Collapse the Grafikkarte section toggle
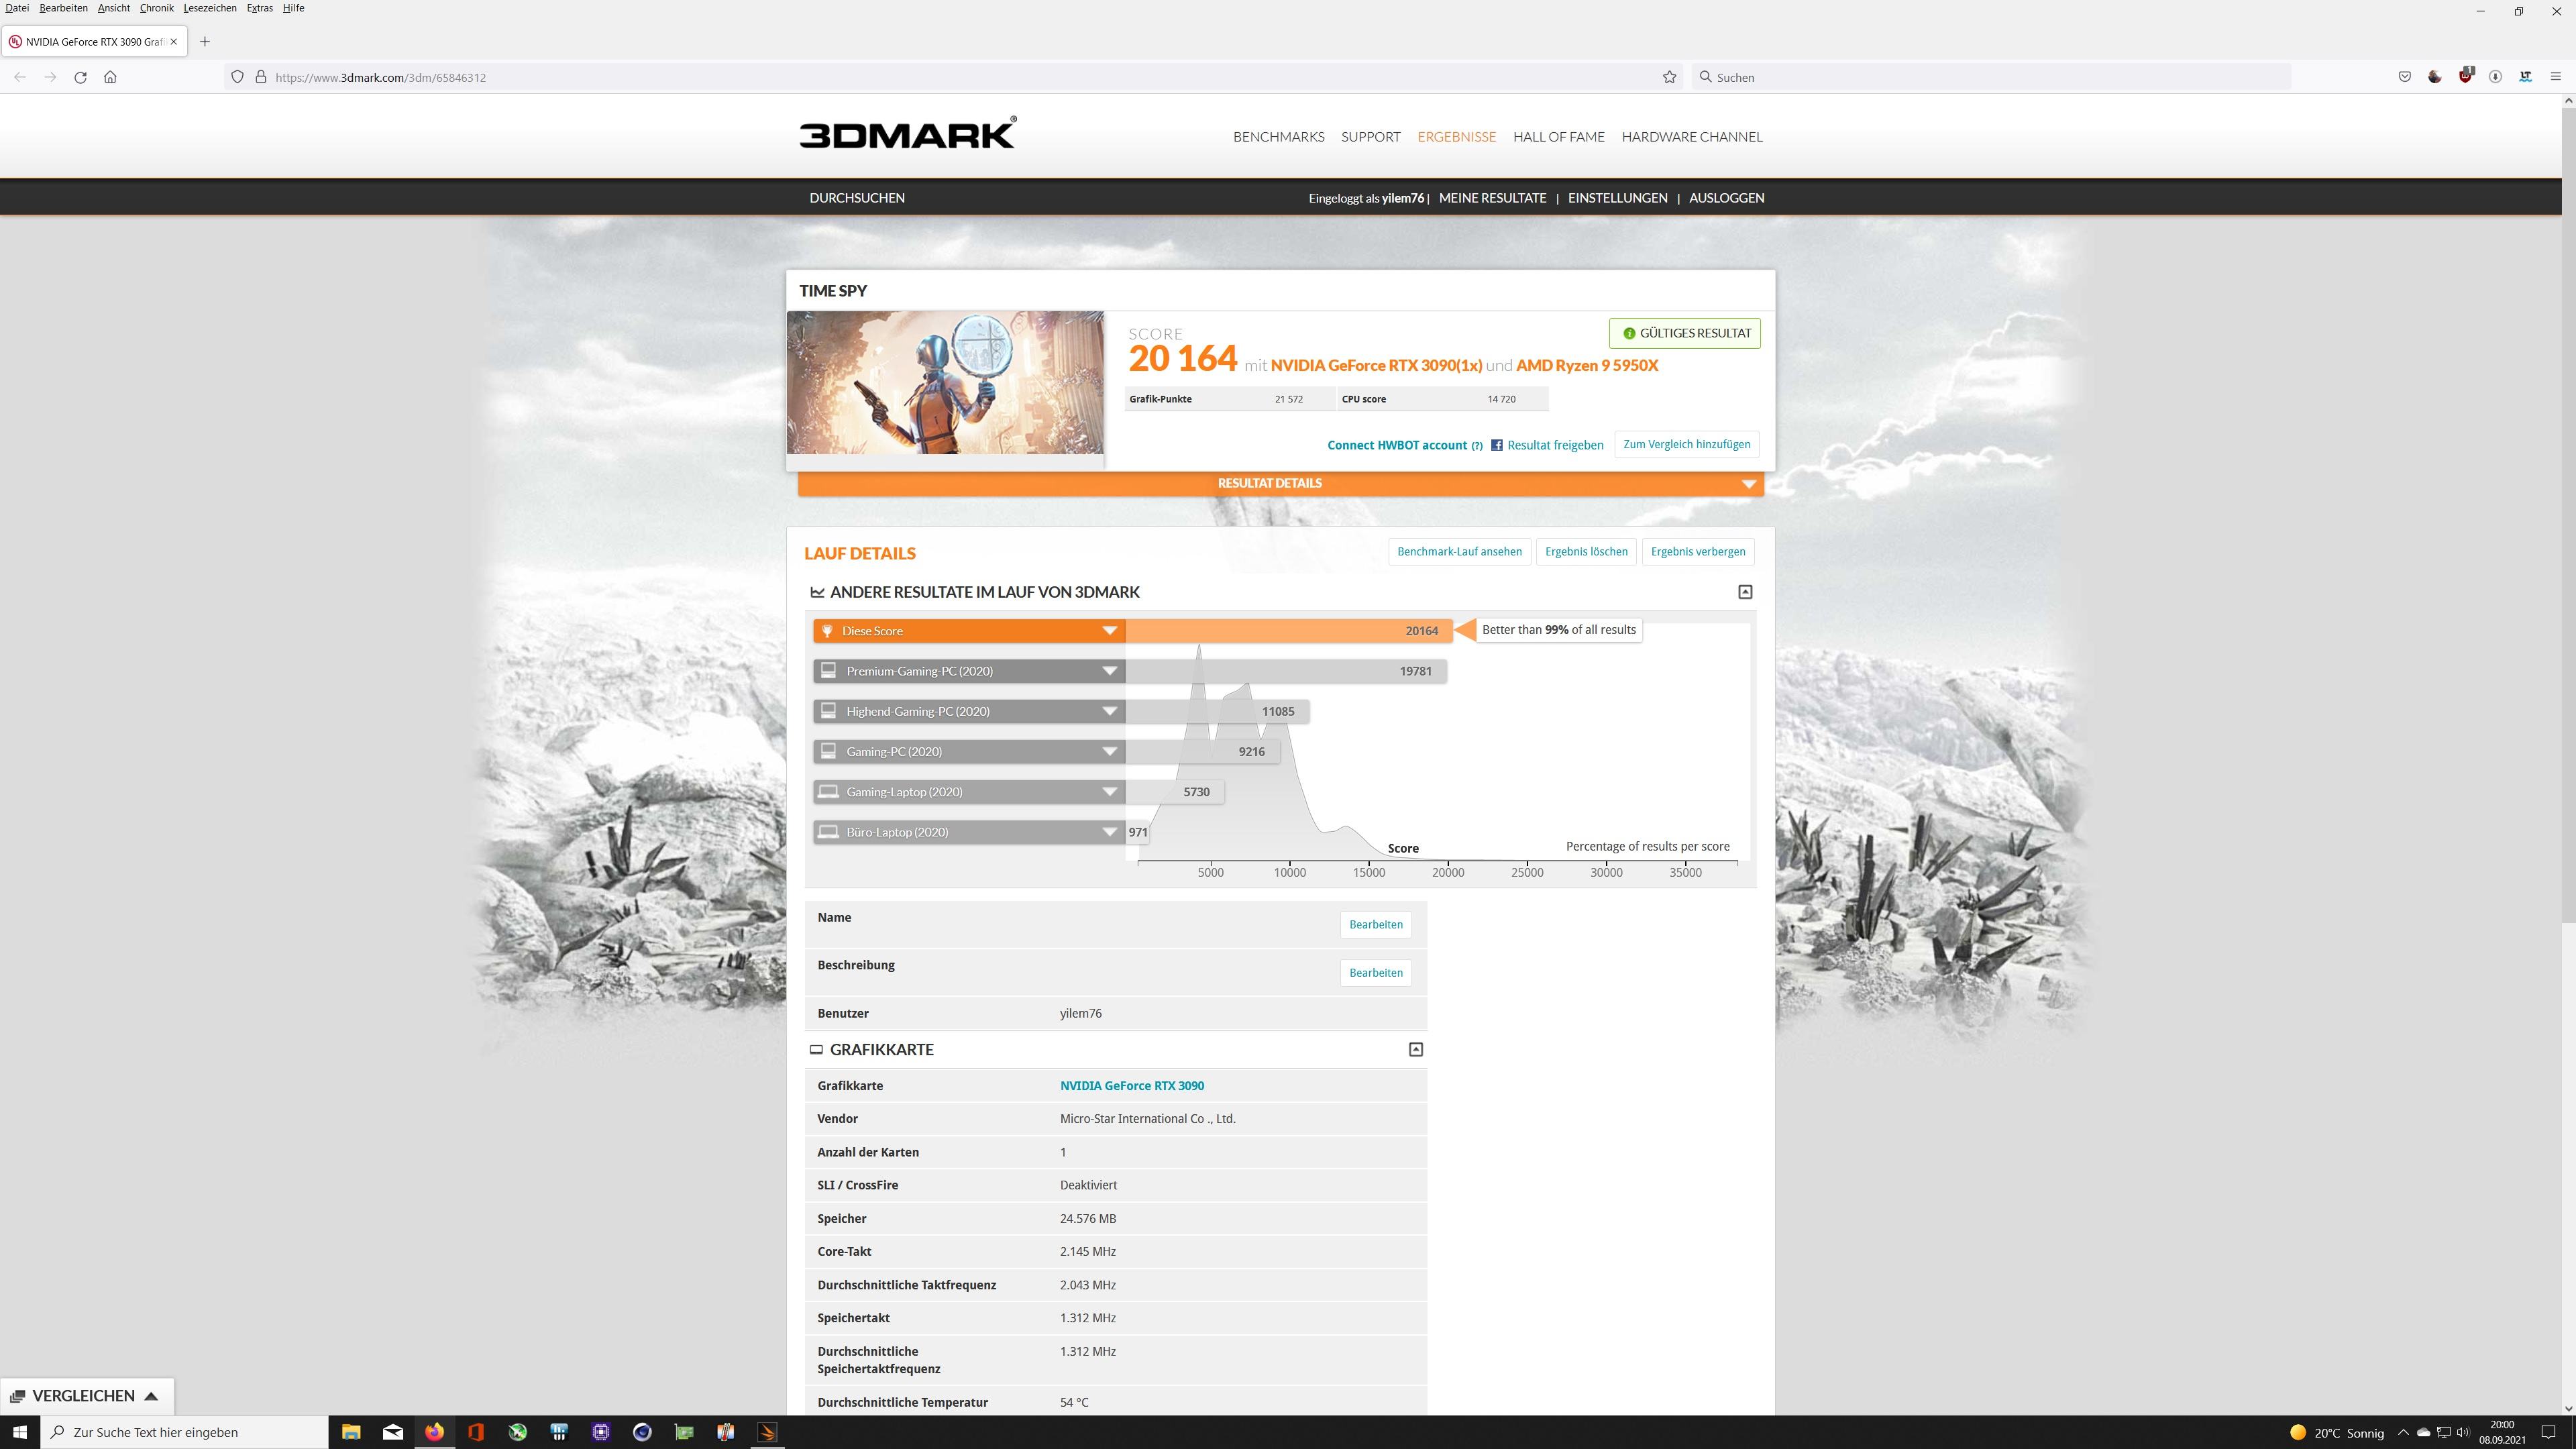The image size is (2576, 1449). (x=1415, y=1049)
